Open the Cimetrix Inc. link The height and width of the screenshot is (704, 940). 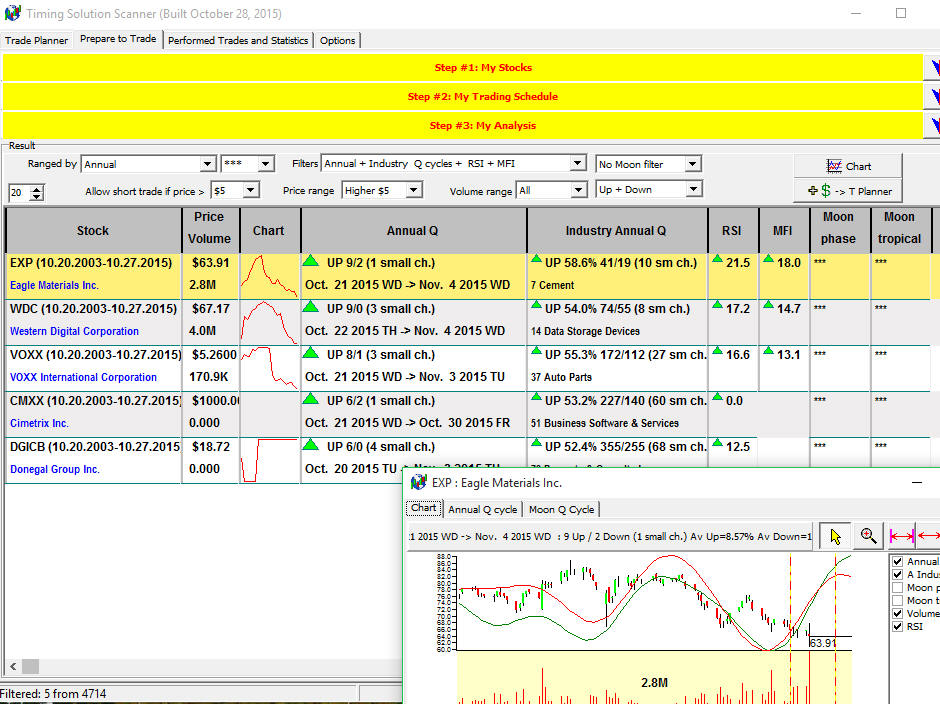pyautogui.click(x=40, y=423)
